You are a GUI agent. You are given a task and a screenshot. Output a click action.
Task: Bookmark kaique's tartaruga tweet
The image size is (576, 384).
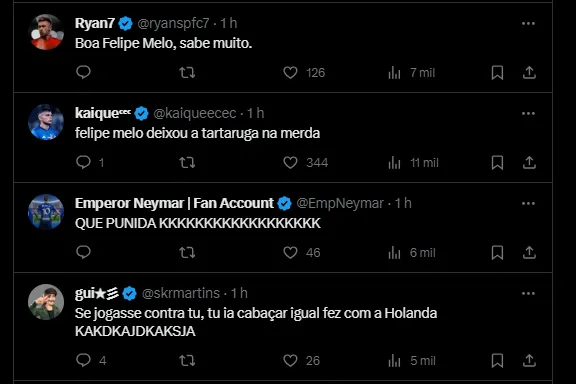(497, 162)
